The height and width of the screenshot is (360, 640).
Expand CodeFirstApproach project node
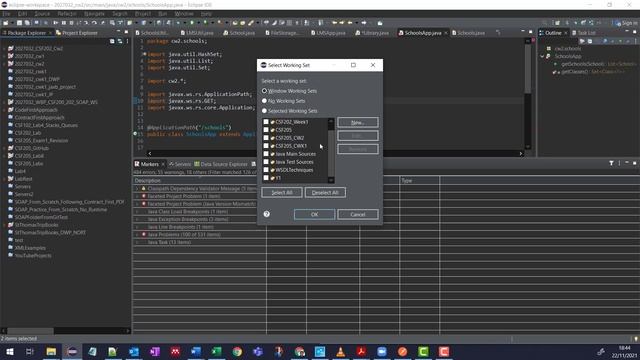point(4,110)
